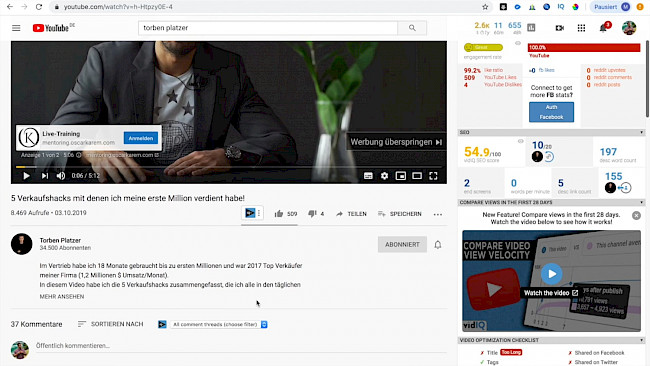
Task: Click the 'Pausiert' Chrome profile button
Action: [611, 7]
